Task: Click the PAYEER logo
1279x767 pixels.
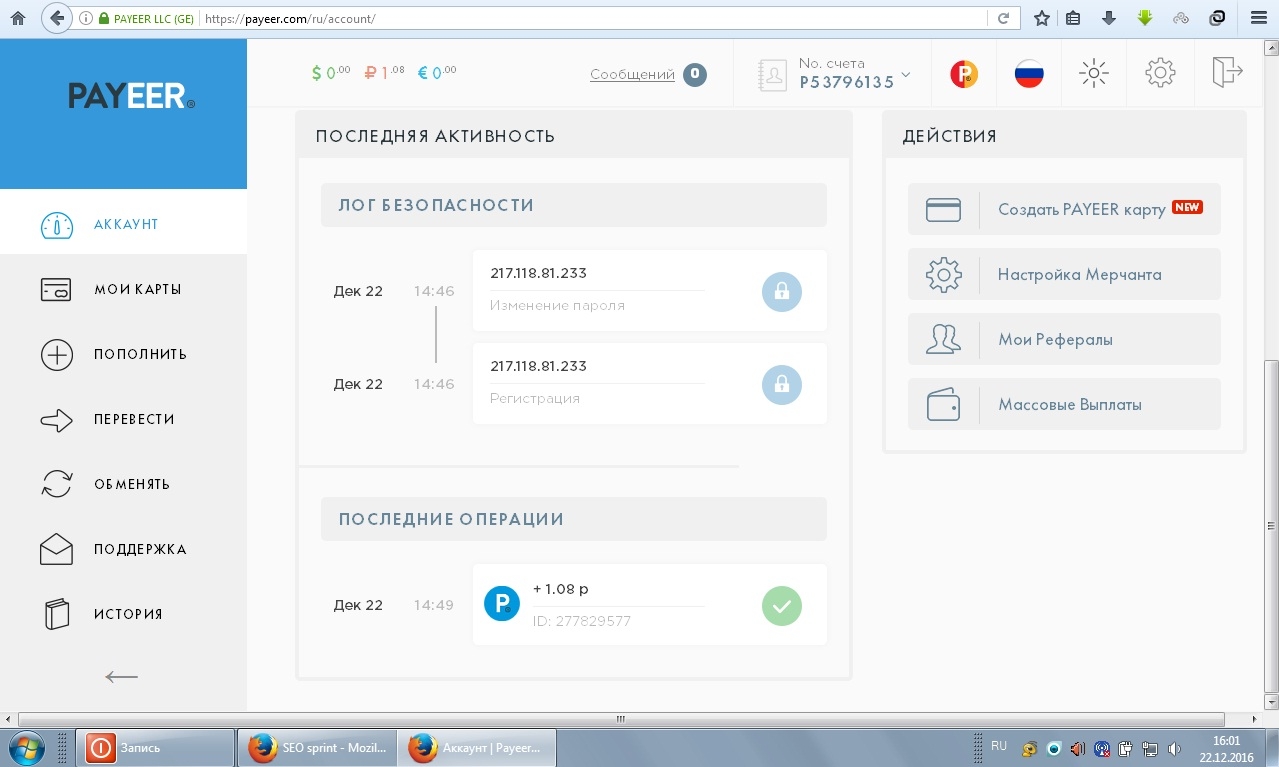Action: coord(131,96)
